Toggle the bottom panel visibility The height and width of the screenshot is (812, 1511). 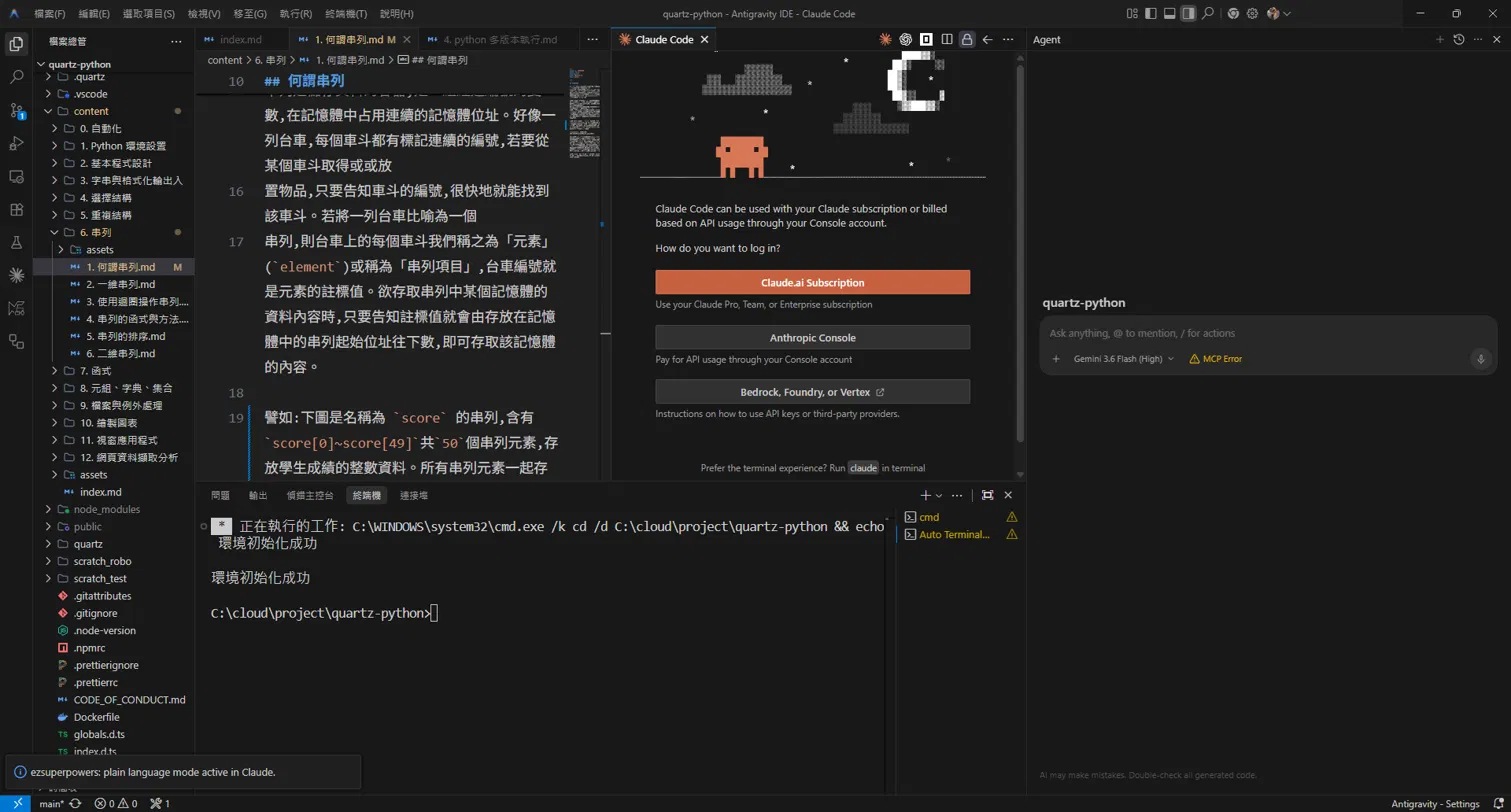pos(1170,14)
